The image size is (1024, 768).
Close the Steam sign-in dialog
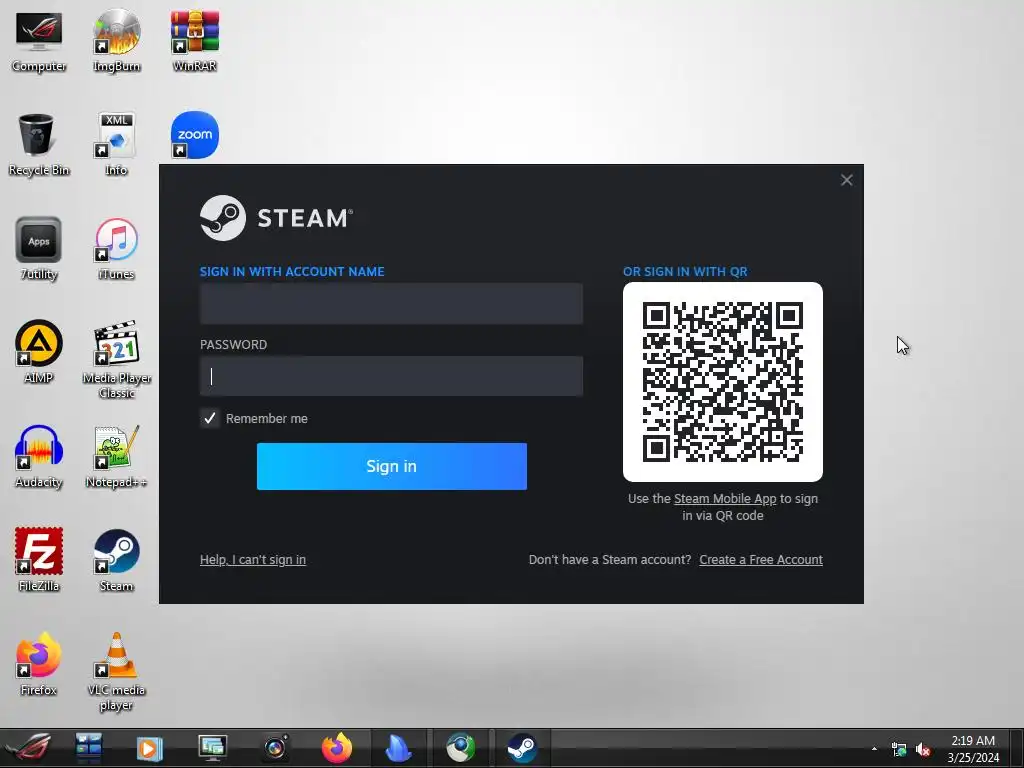pos(846,180)
